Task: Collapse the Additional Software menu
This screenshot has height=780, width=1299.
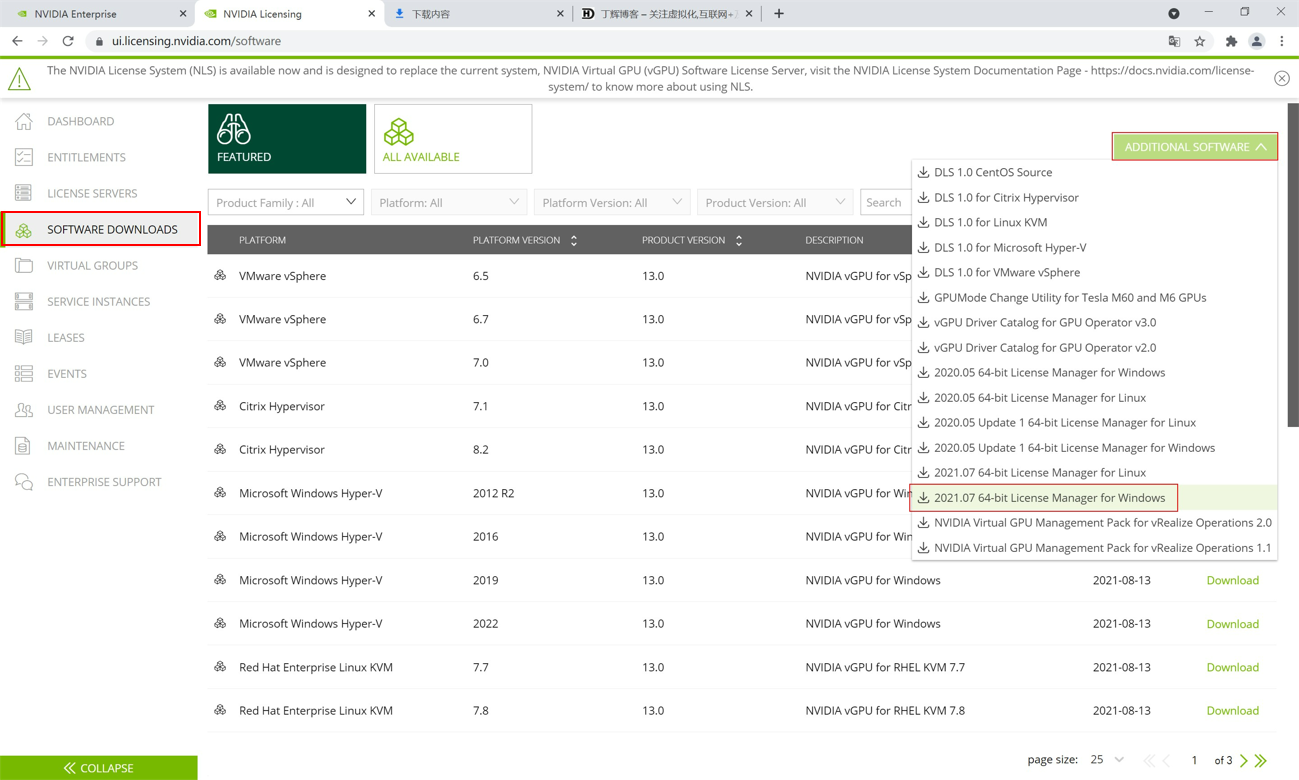Action: pyautogui.click(x=1194, y=147)
